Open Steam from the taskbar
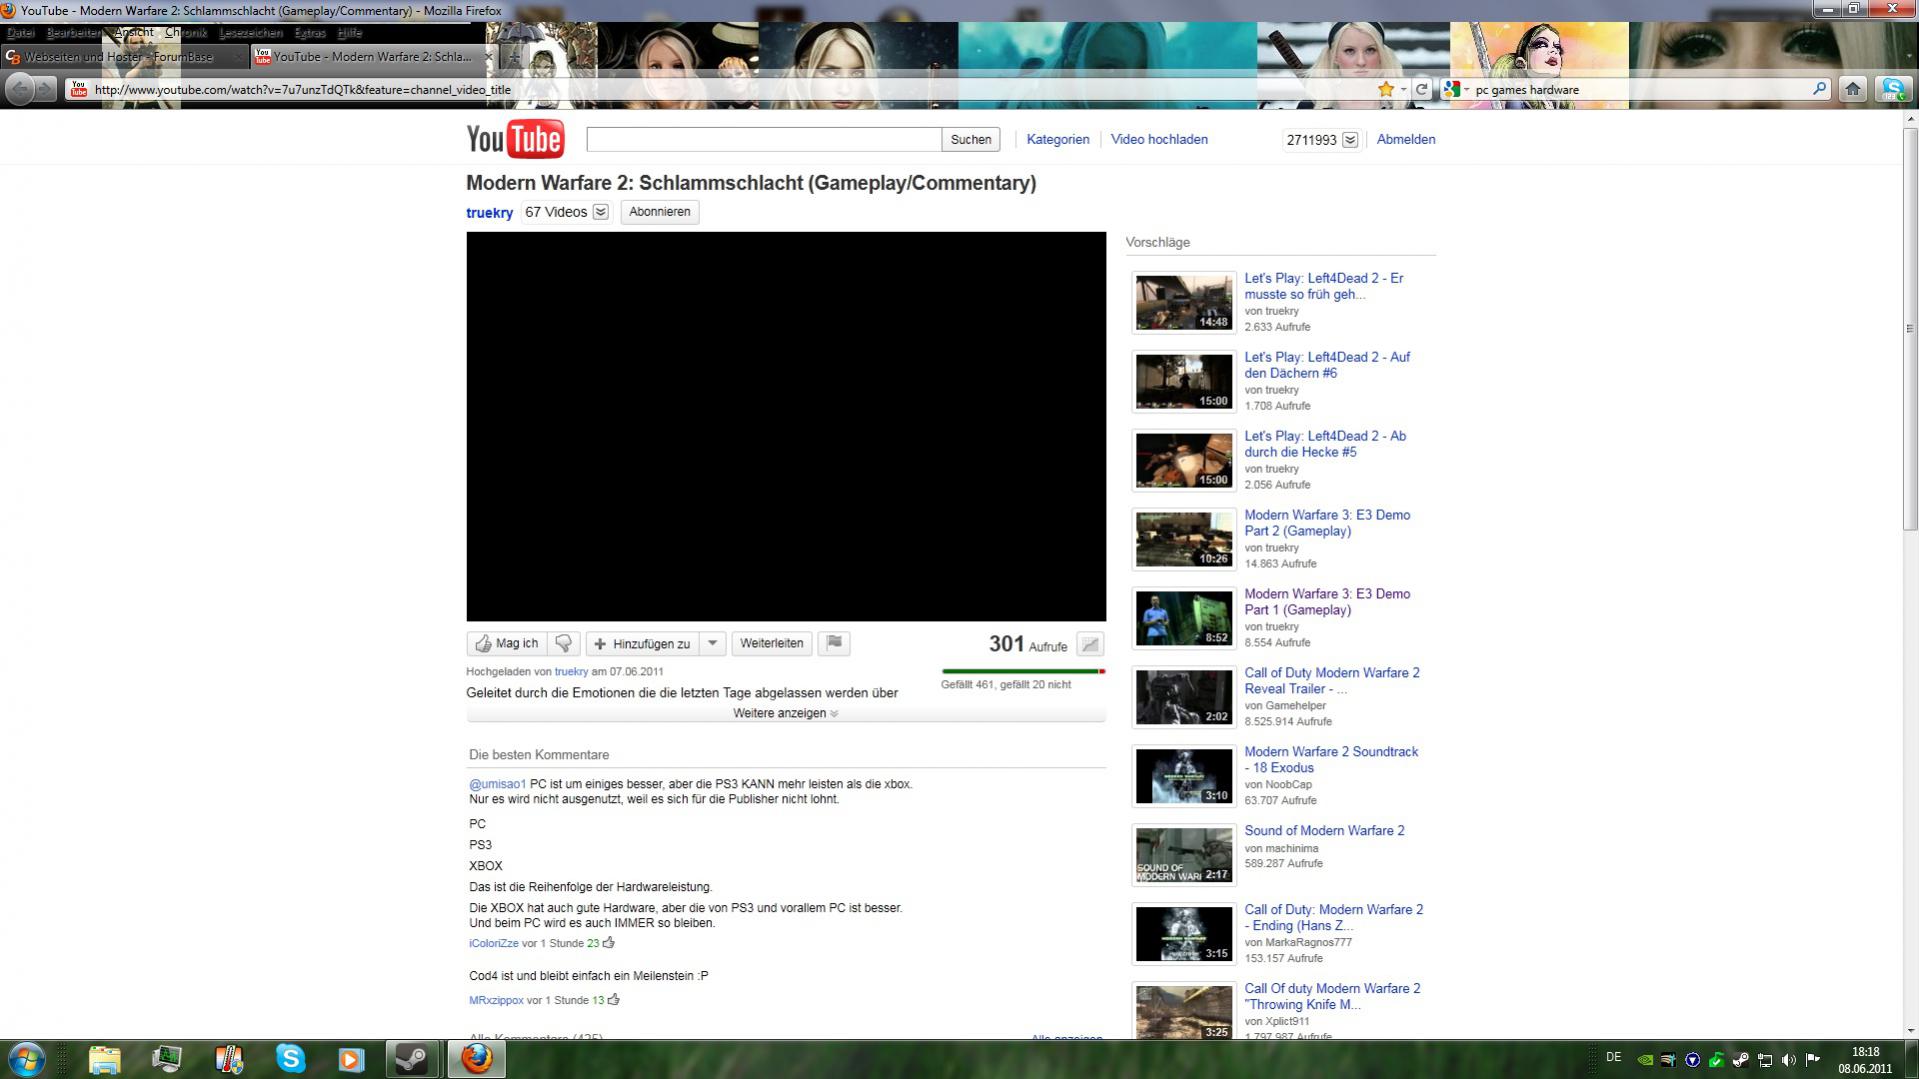 (x=412, y=1058)
